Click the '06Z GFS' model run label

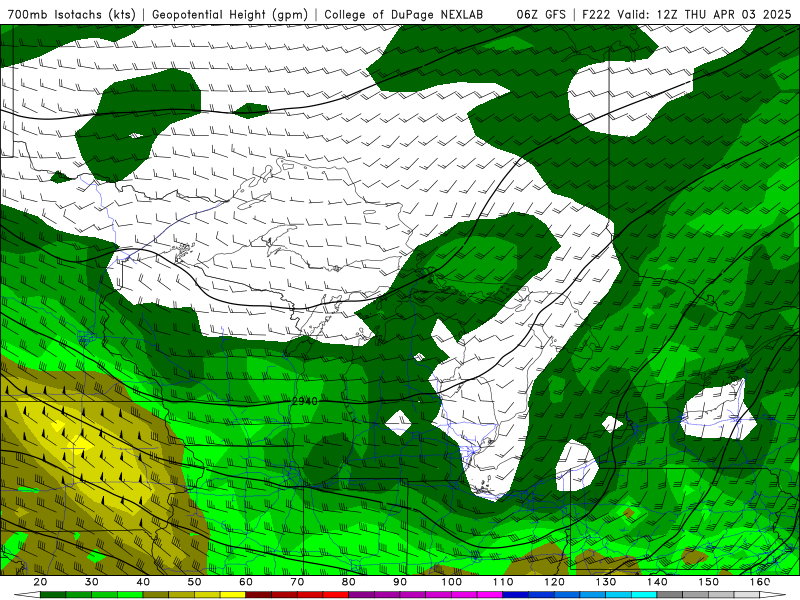pos(541,15)
